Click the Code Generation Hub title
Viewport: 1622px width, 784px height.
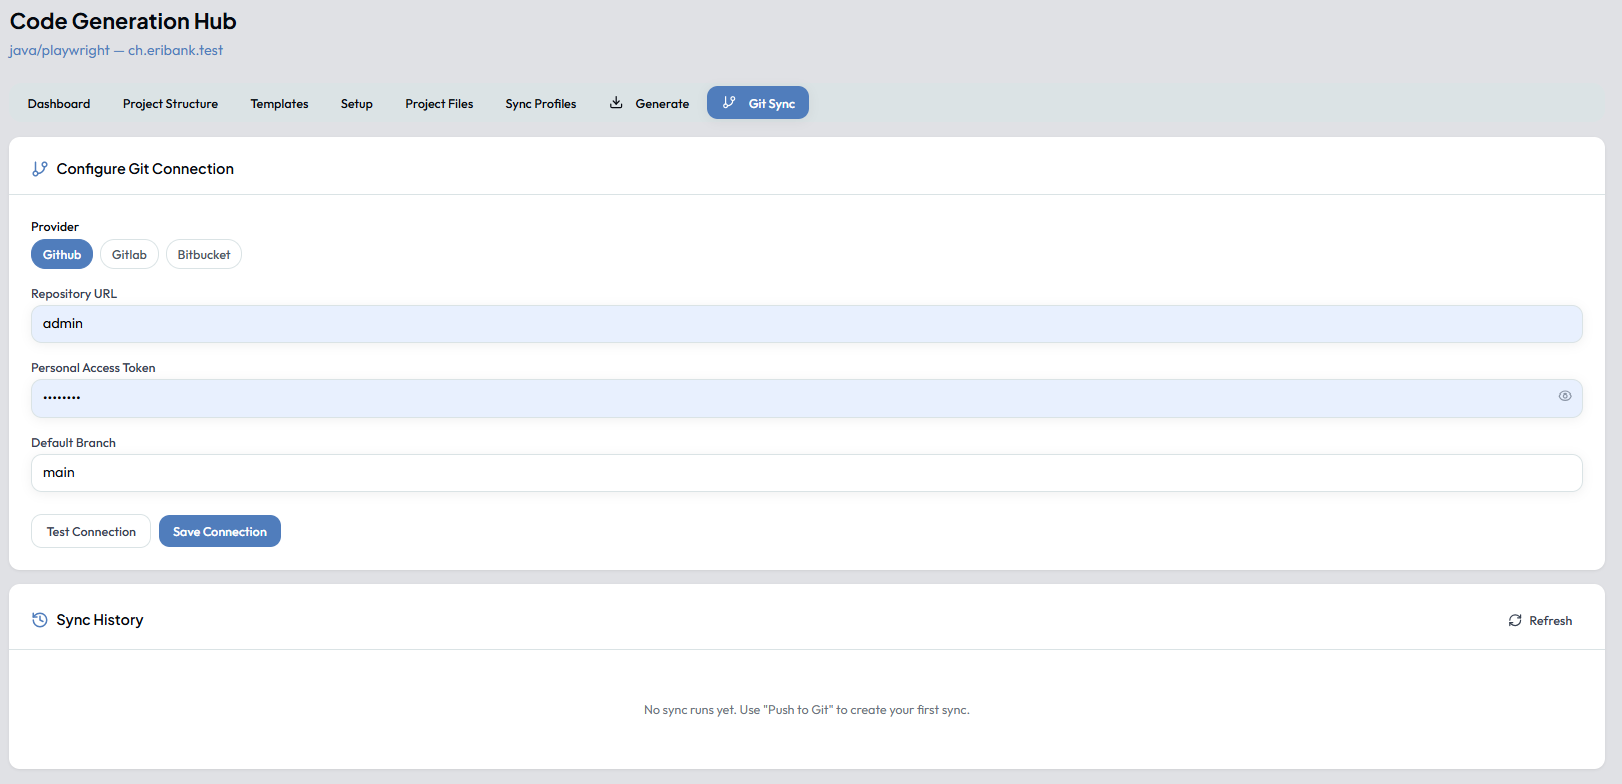123,21
